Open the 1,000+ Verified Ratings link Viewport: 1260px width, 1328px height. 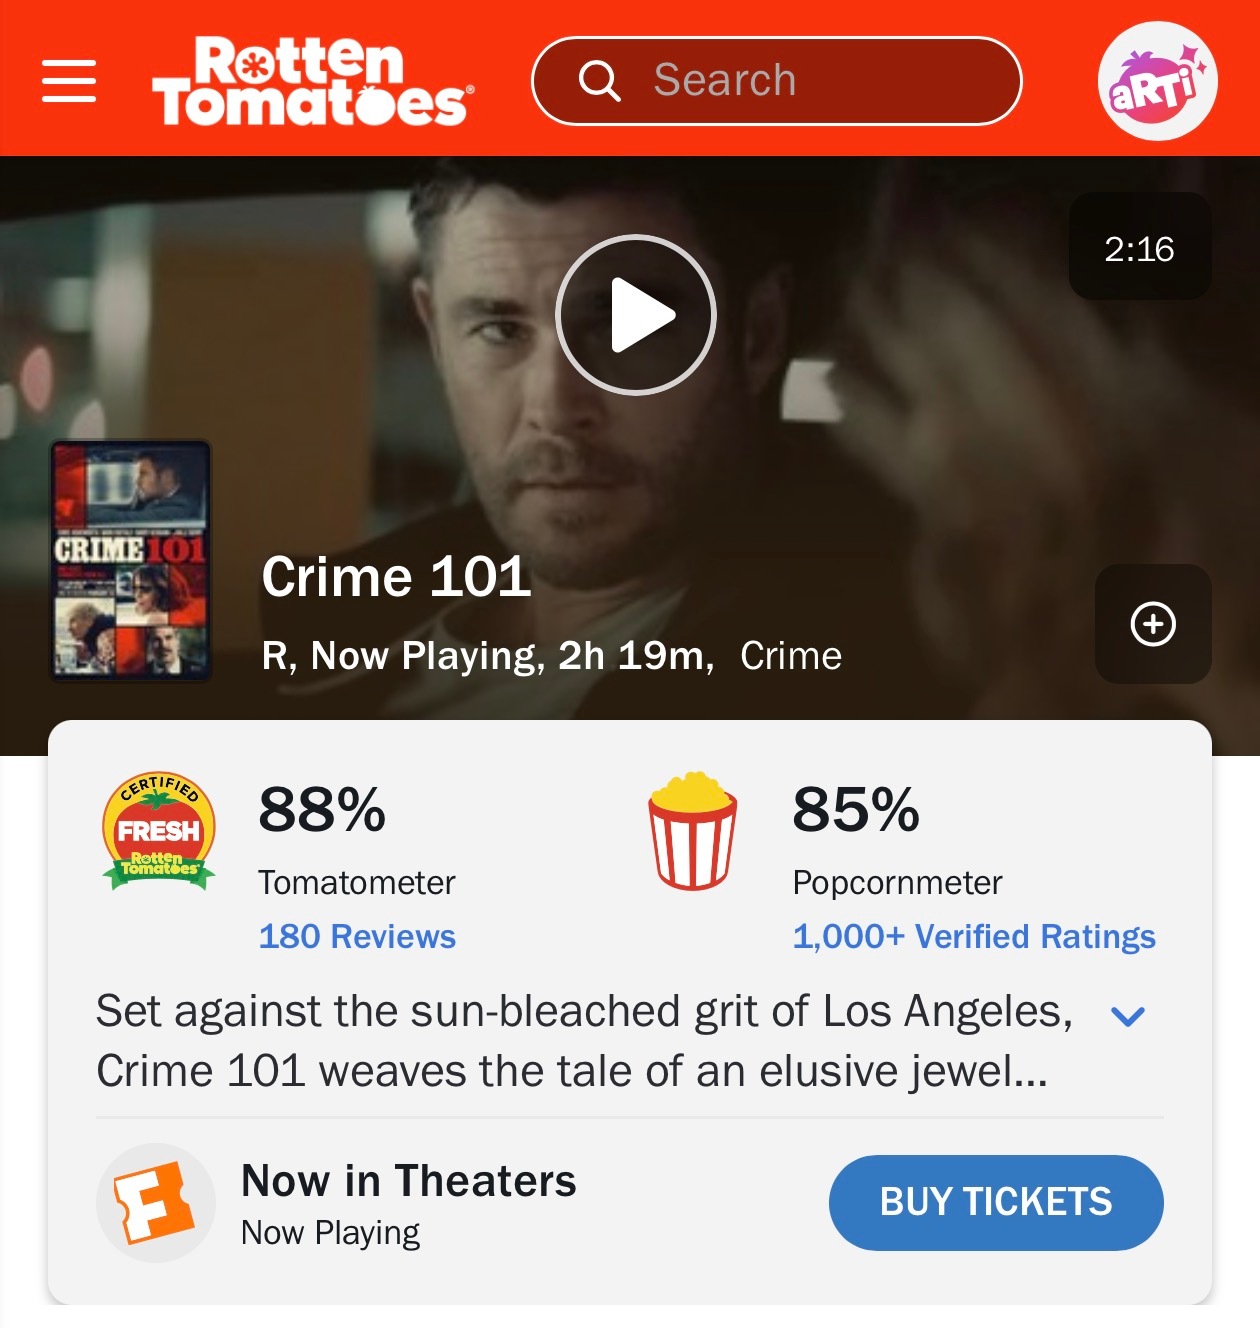[x=974, y=937]
